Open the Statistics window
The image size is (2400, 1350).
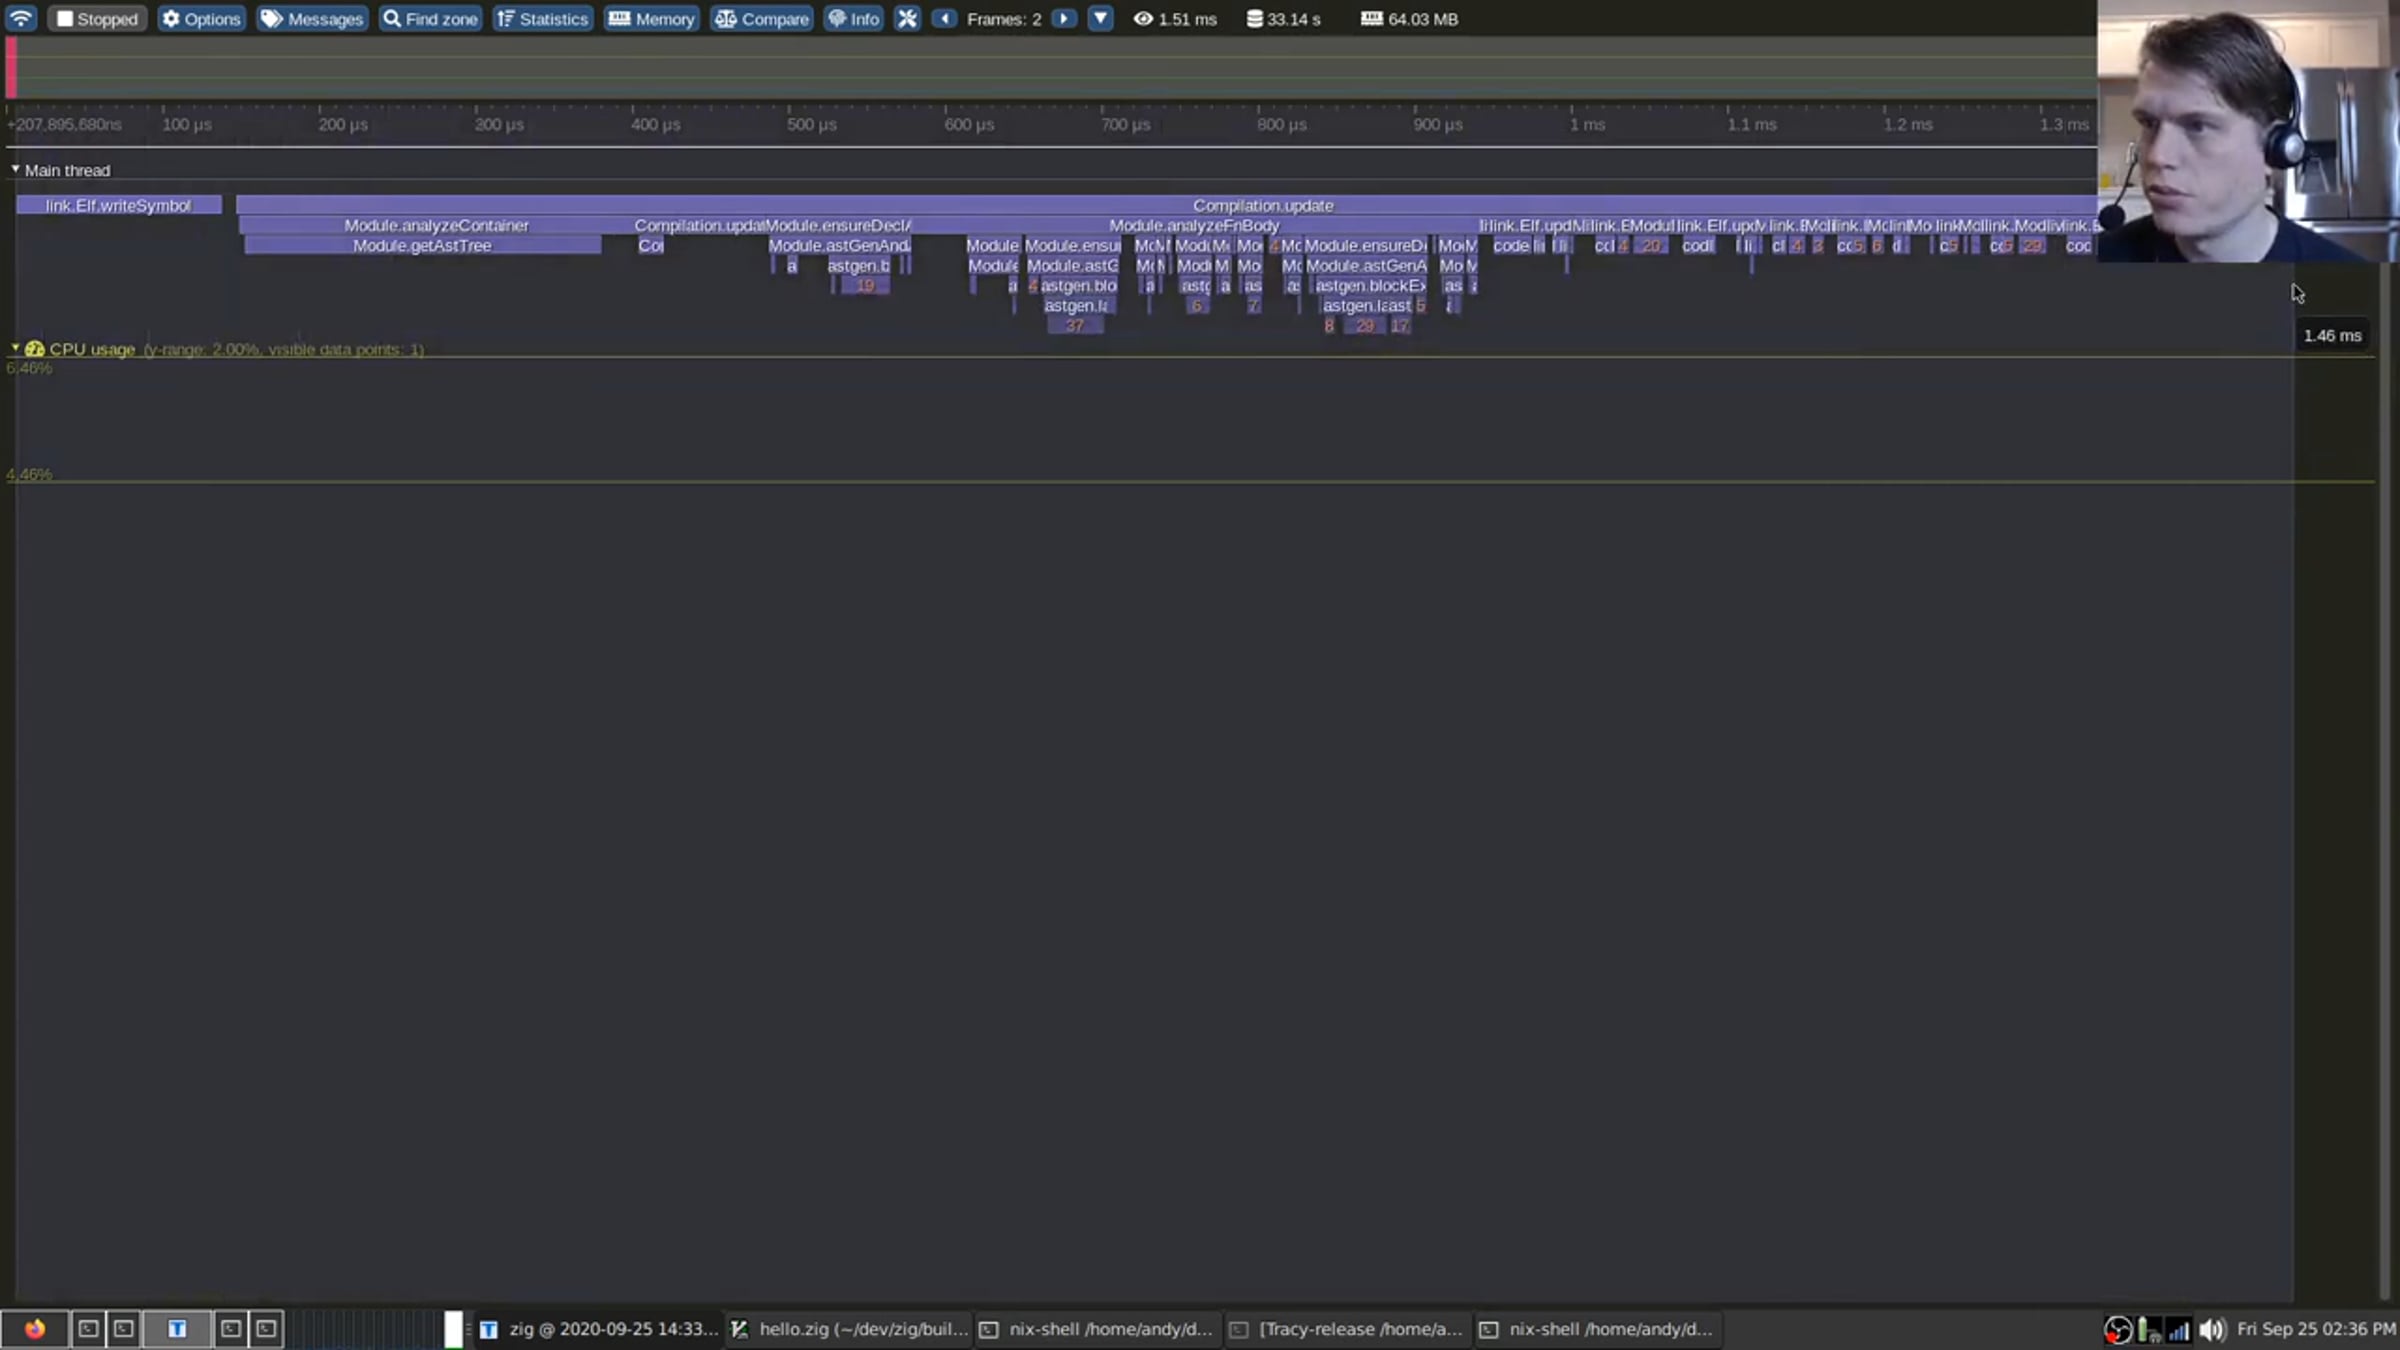pos(543,18)
